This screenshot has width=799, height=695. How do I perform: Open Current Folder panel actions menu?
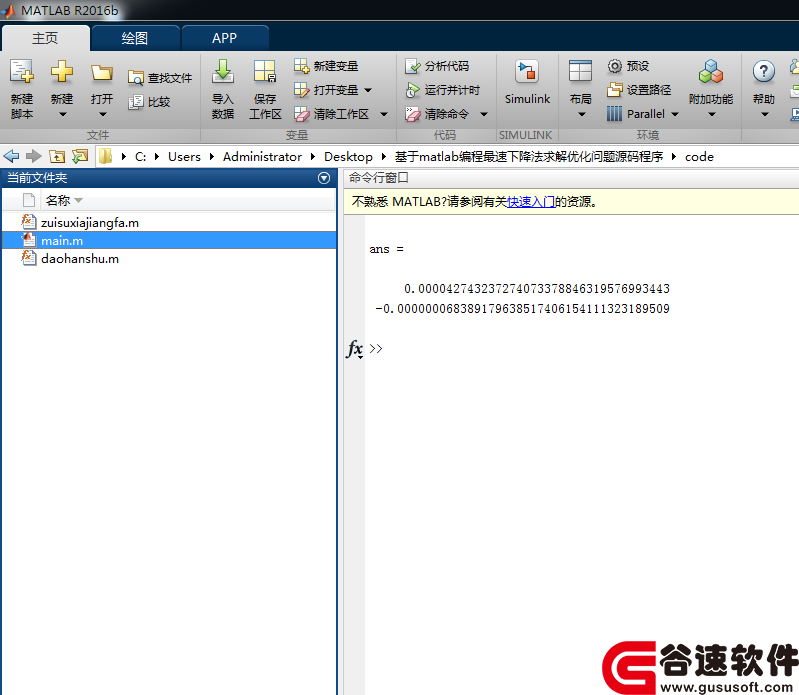pyautogui.click(x=324, y=178)
